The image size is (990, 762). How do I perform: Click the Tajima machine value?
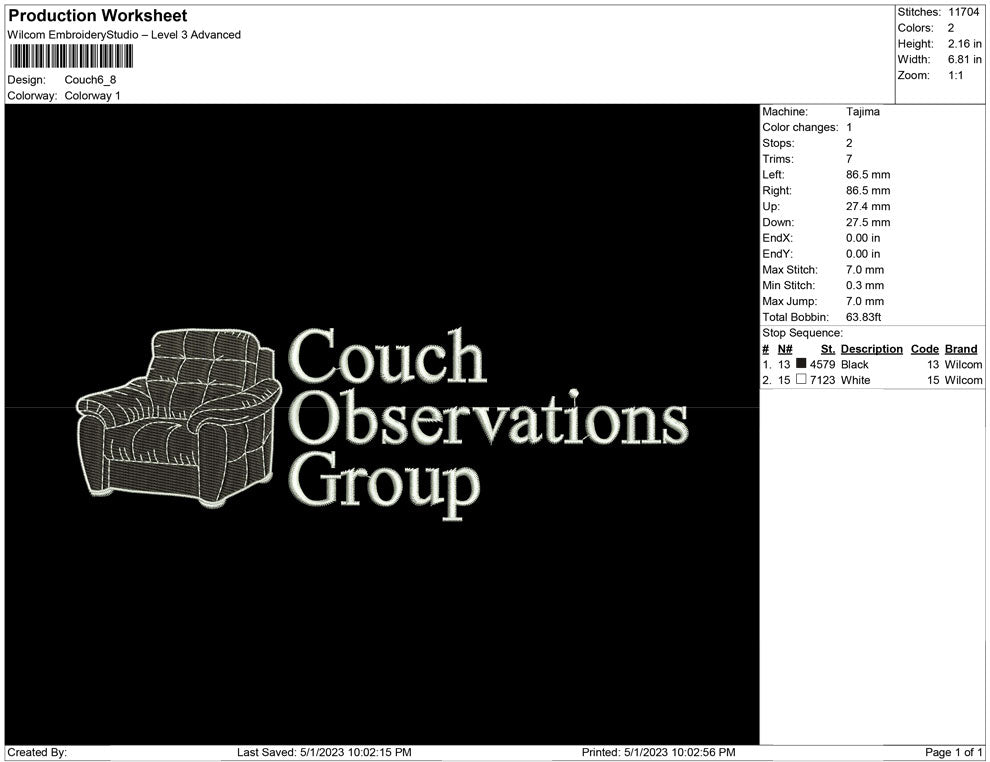tap(862, 112)
